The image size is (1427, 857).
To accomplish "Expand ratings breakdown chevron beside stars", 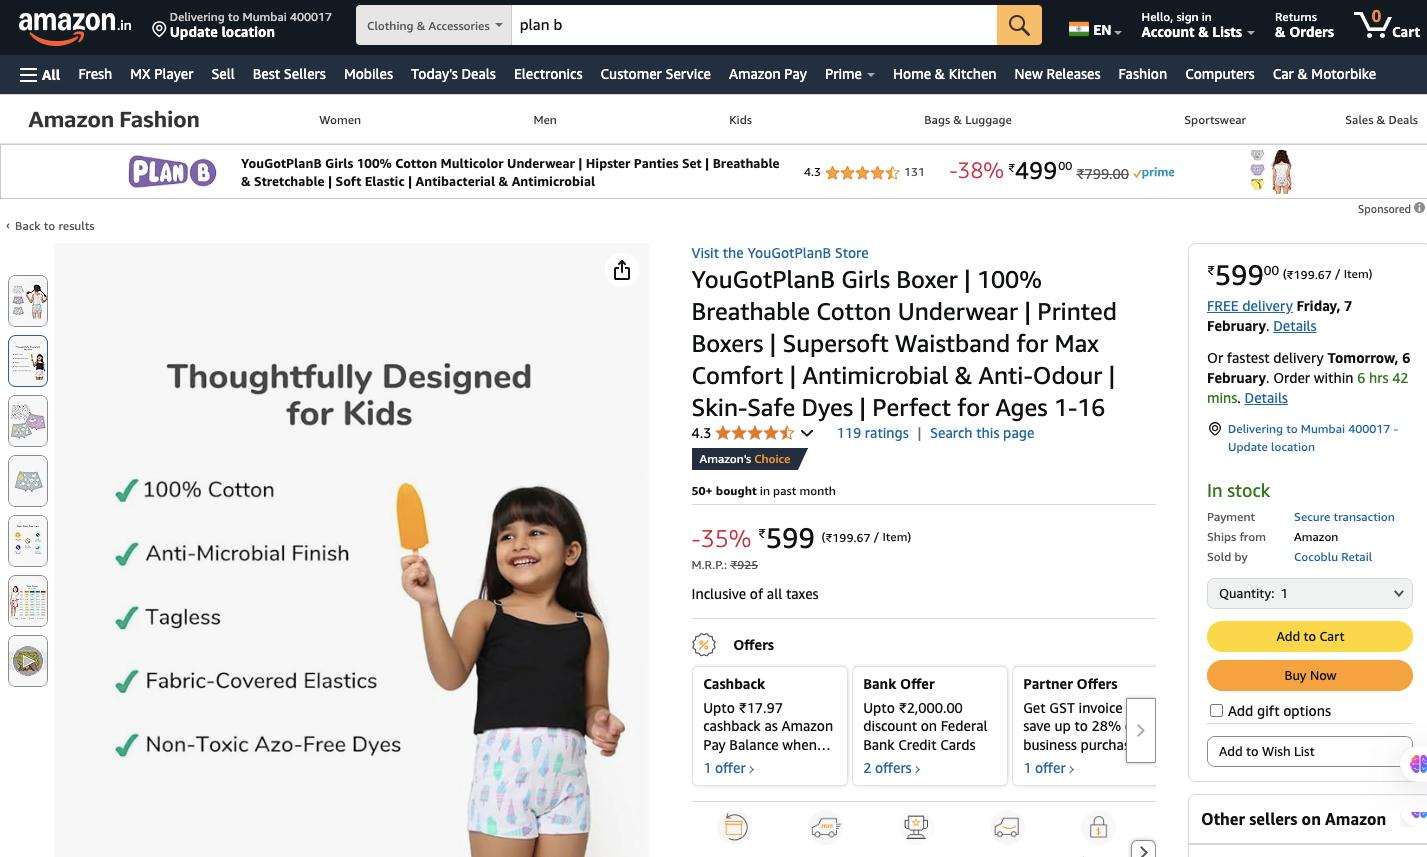I will pyautogui.click(x=807, y=433).
